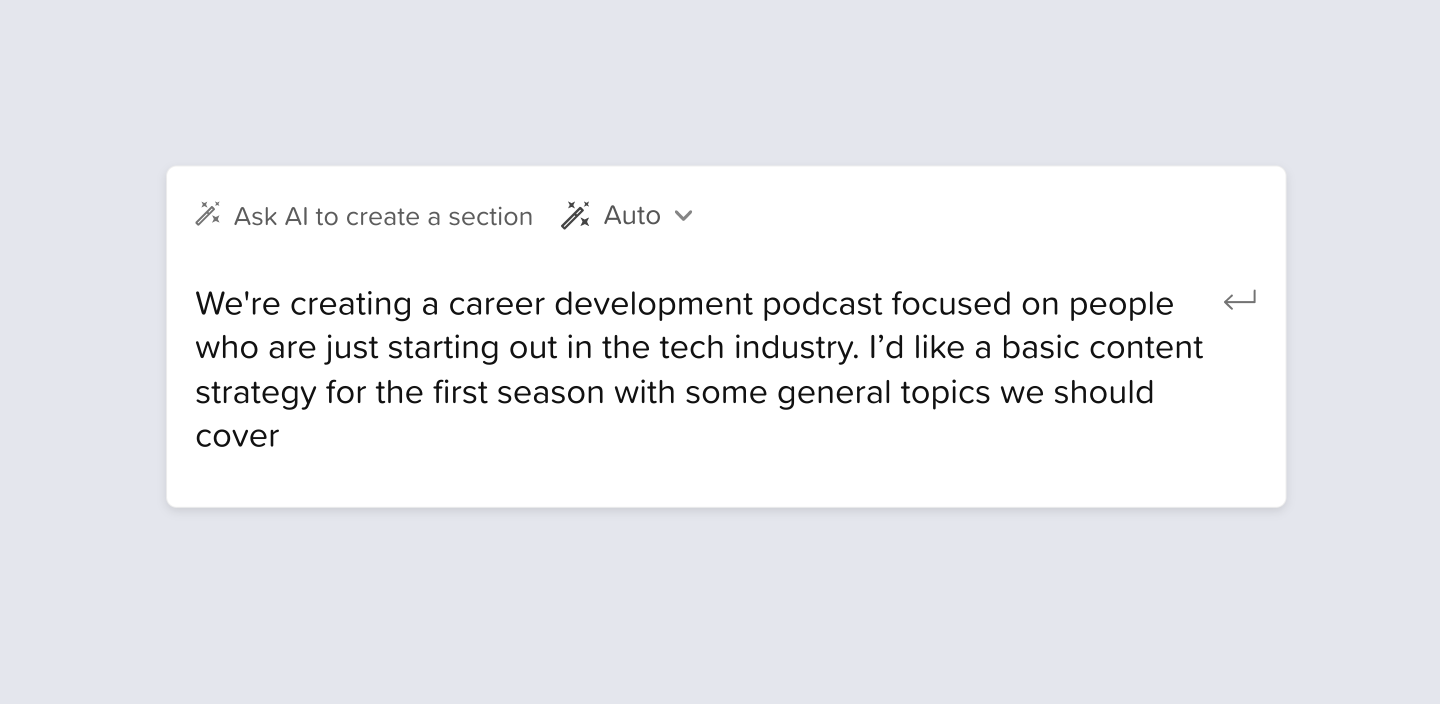Viewport: 1440px width, 704px height.
Task: Click the magic wand icon beside "Ask AI to create a section"
Action: (x=206, y=214)
